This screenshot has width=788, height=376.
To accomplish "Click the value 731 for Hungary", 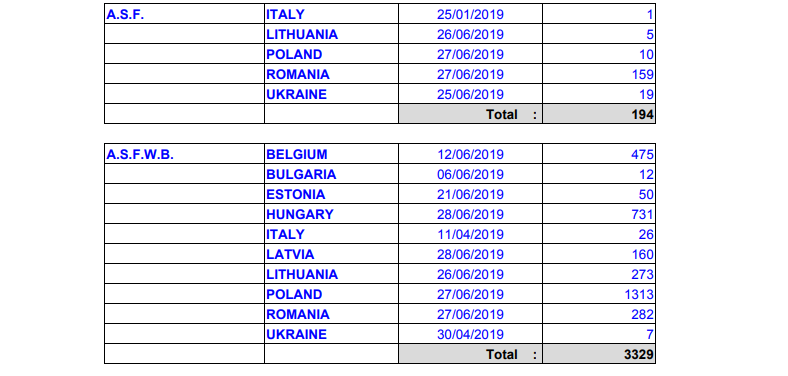I will click(x=642, y=215).
